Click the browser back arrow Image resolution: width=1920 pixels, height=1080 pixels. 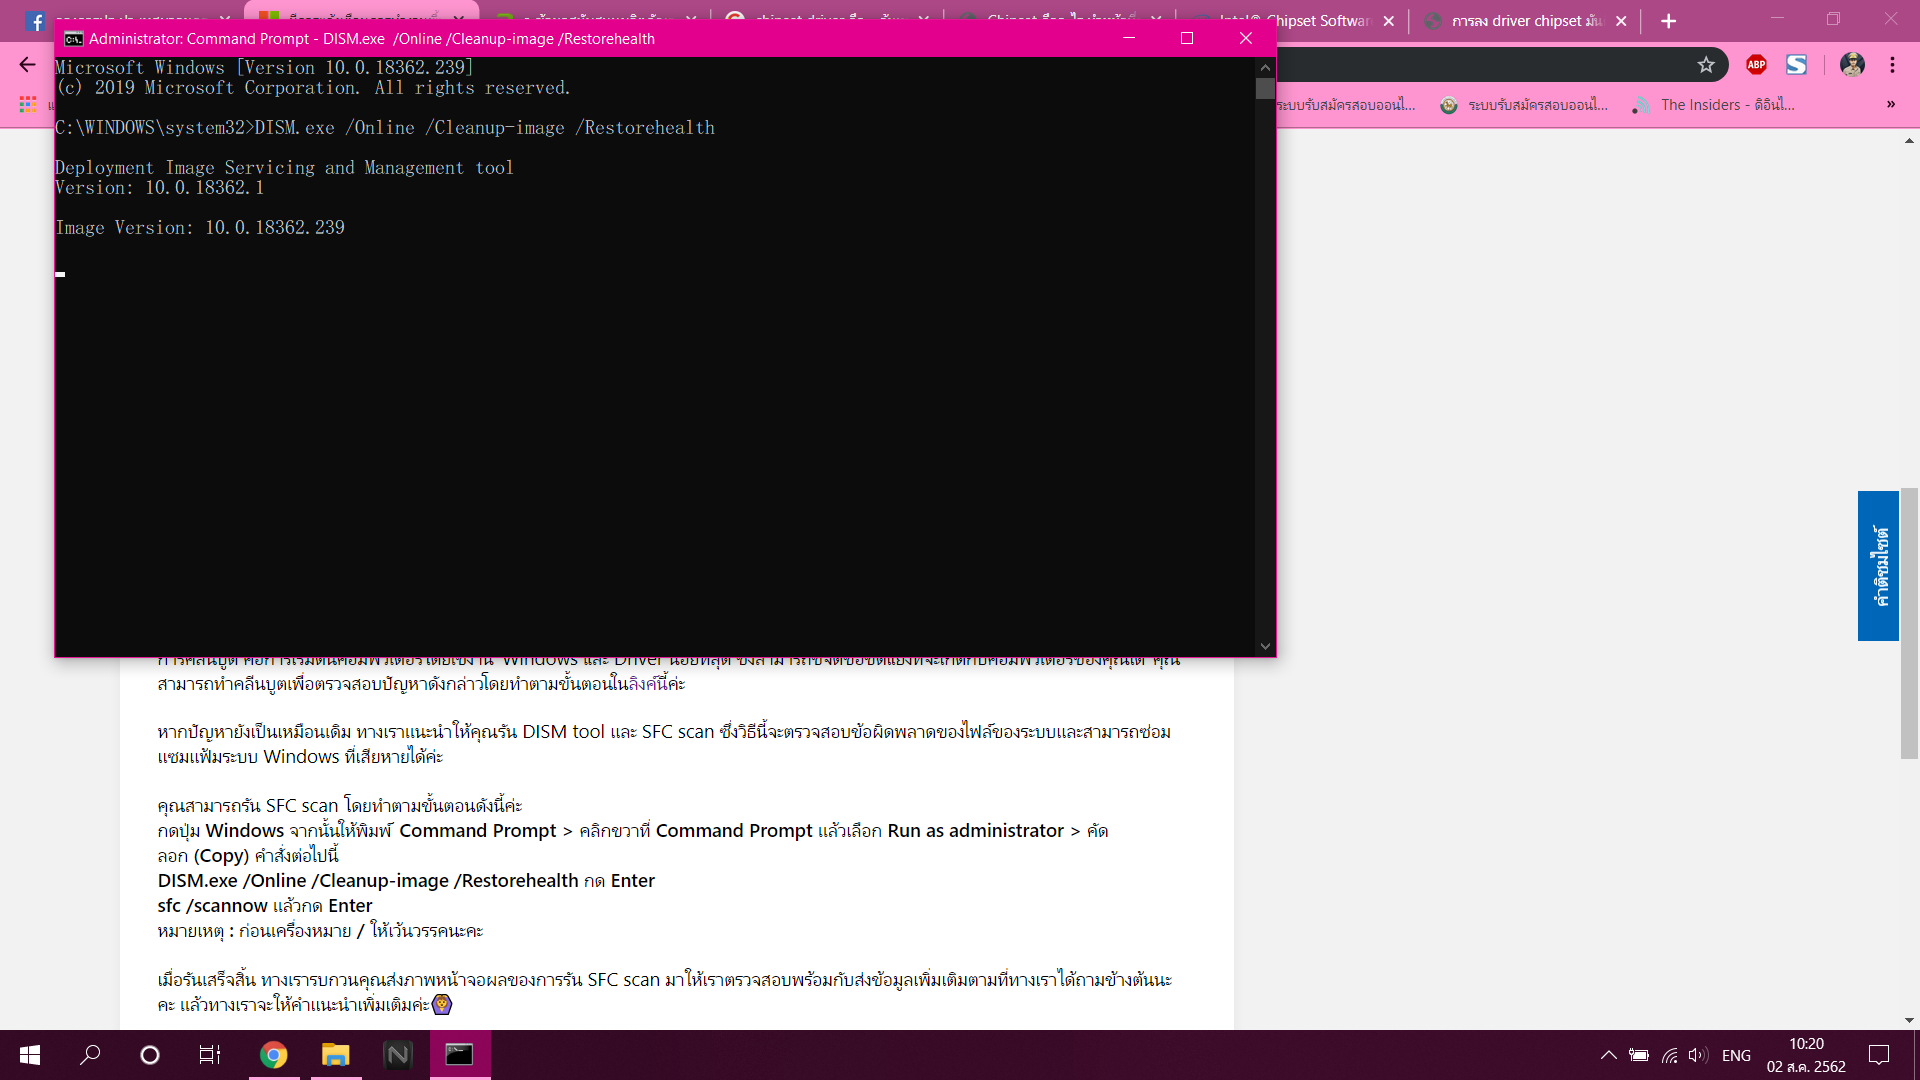(27, 65)
